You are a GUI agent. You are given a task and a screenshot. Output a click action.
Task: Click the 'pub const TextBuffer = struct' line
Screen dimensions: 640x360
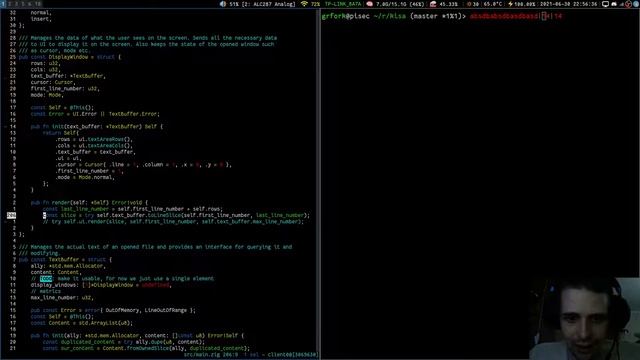point(65,260)
